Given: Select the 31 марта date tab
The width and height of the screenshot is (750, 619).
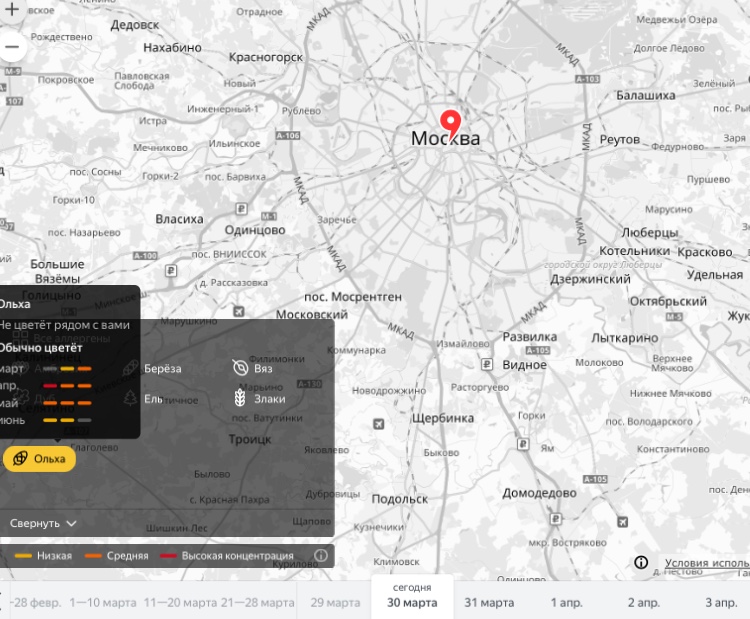Looking at the screenshot, I should pyautogui.click(x=488, y=602).
